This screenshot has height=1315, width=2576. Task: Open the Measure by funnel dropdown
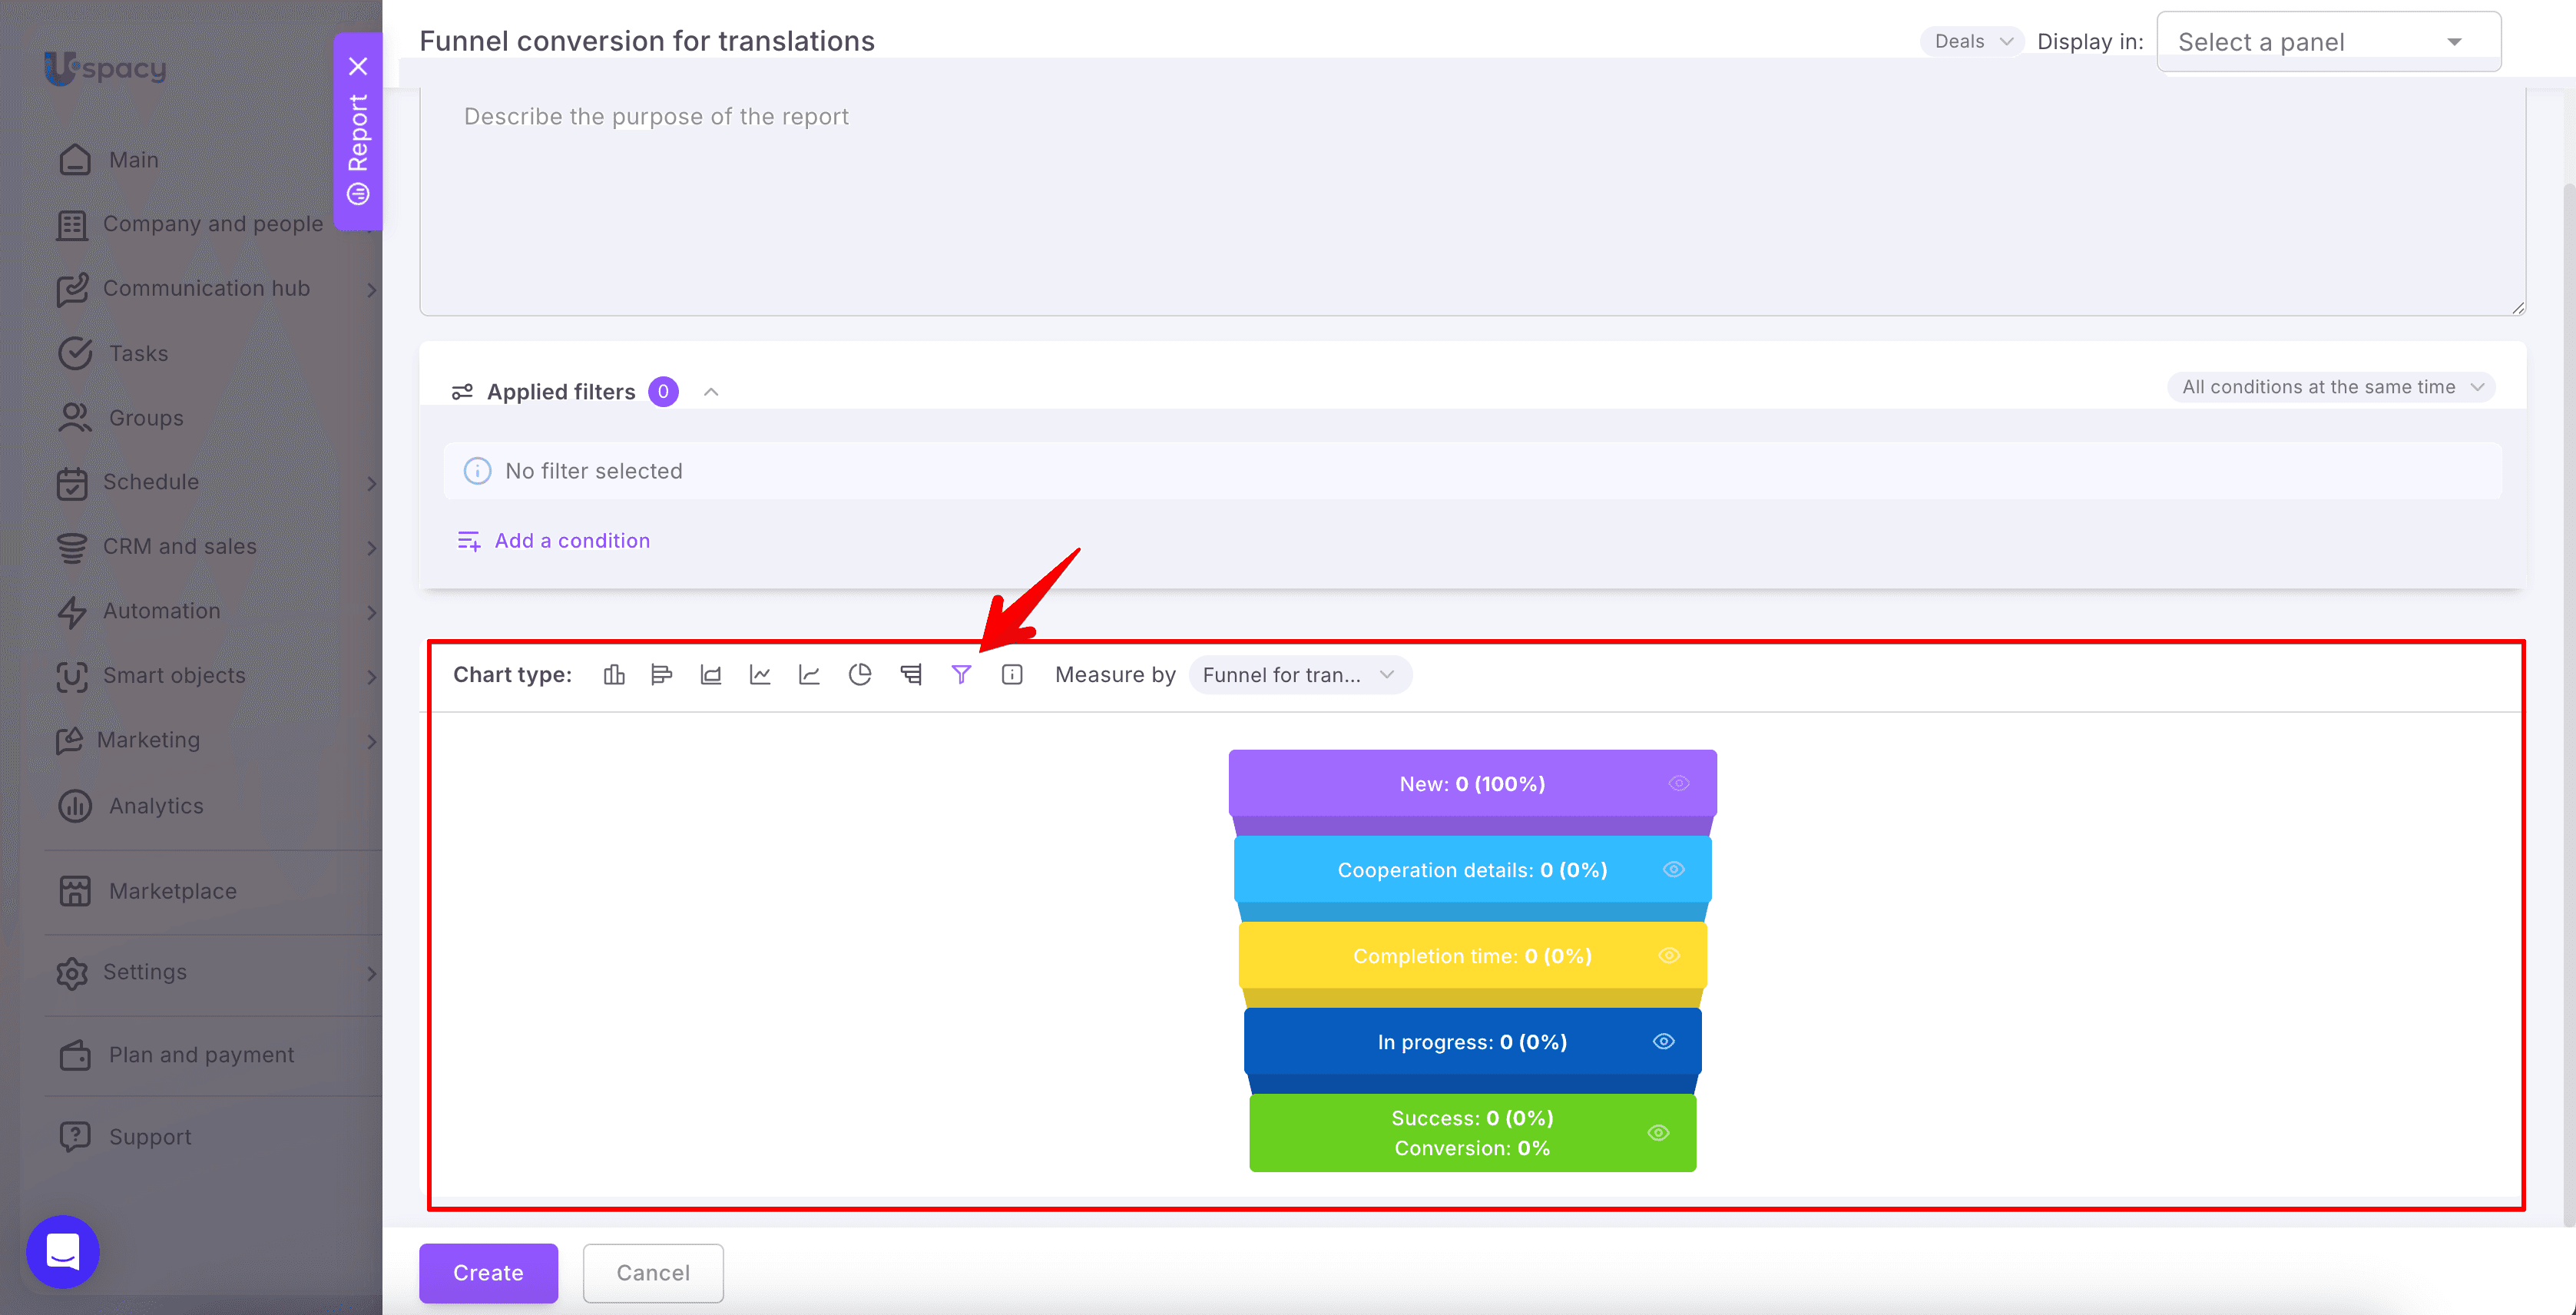click(x=1299, y=675)
